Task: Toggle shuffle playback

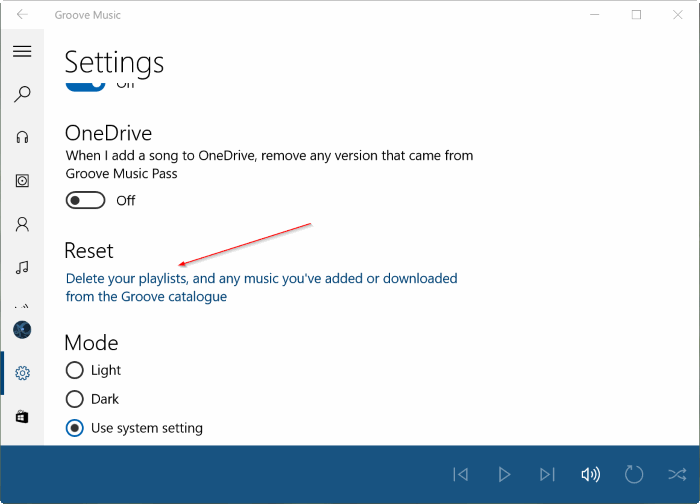Action: tap(677, 474)
